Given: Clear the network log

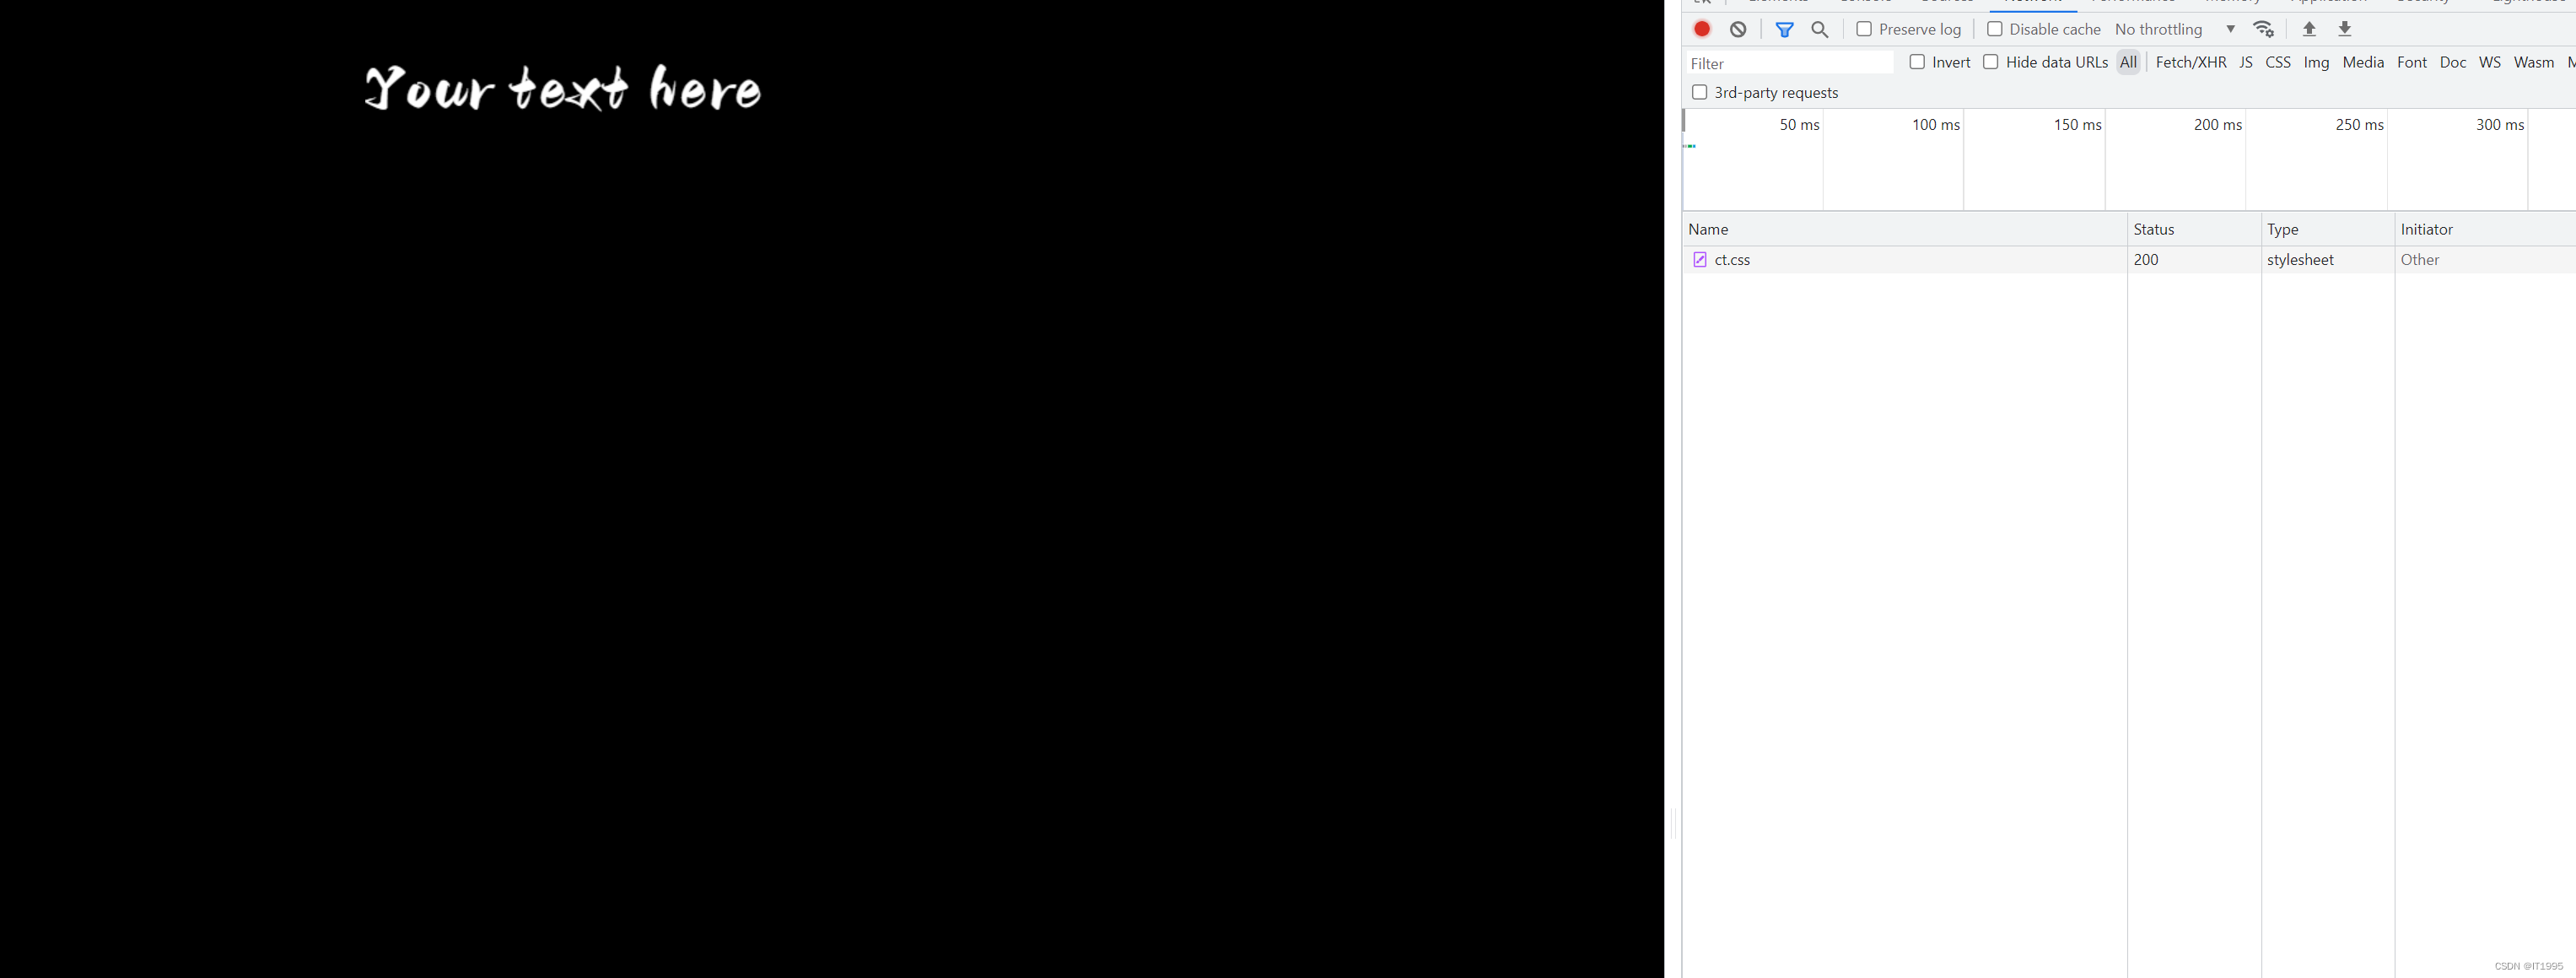Looking at the screenshot, I should [x=1738, y=29].
